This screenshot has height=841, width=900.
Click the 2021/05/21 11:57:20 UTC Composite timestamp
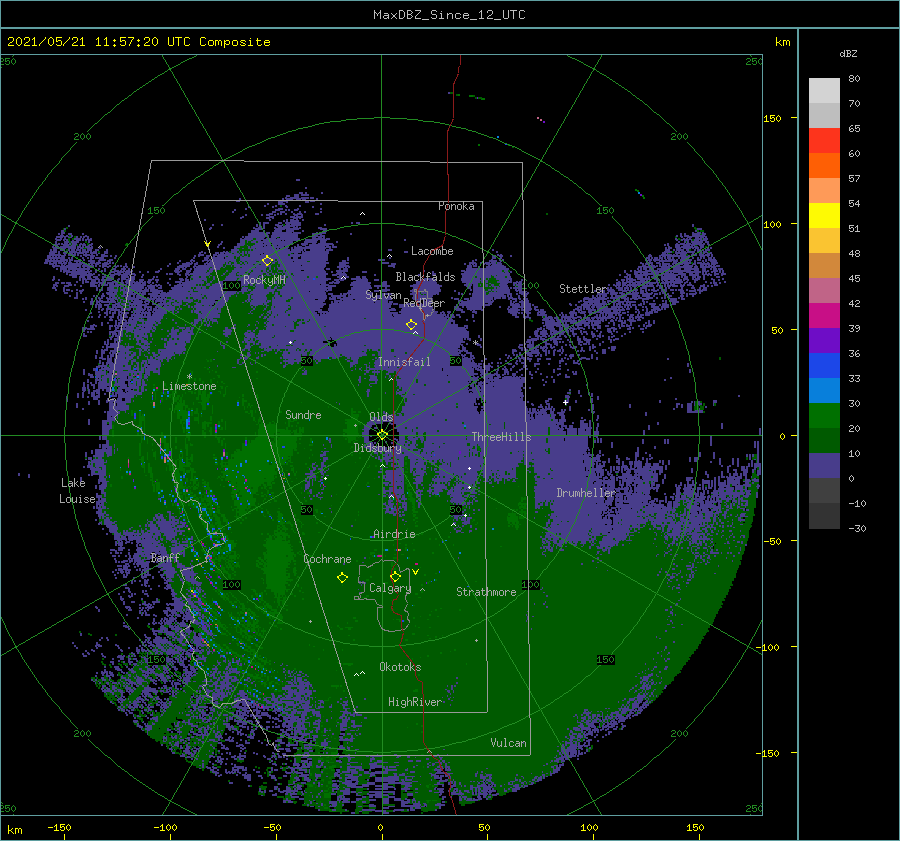tap(138, 42)
